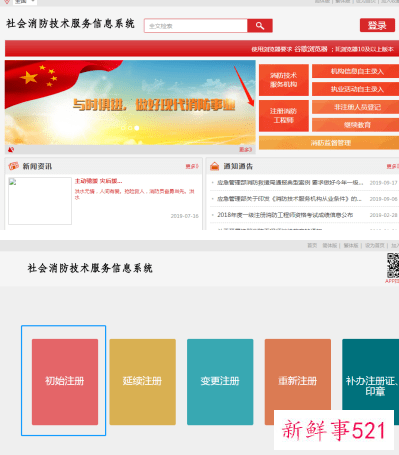399x455 pixels.
Task: Open 非注册人员登记 link
Action: coord(357,107)
